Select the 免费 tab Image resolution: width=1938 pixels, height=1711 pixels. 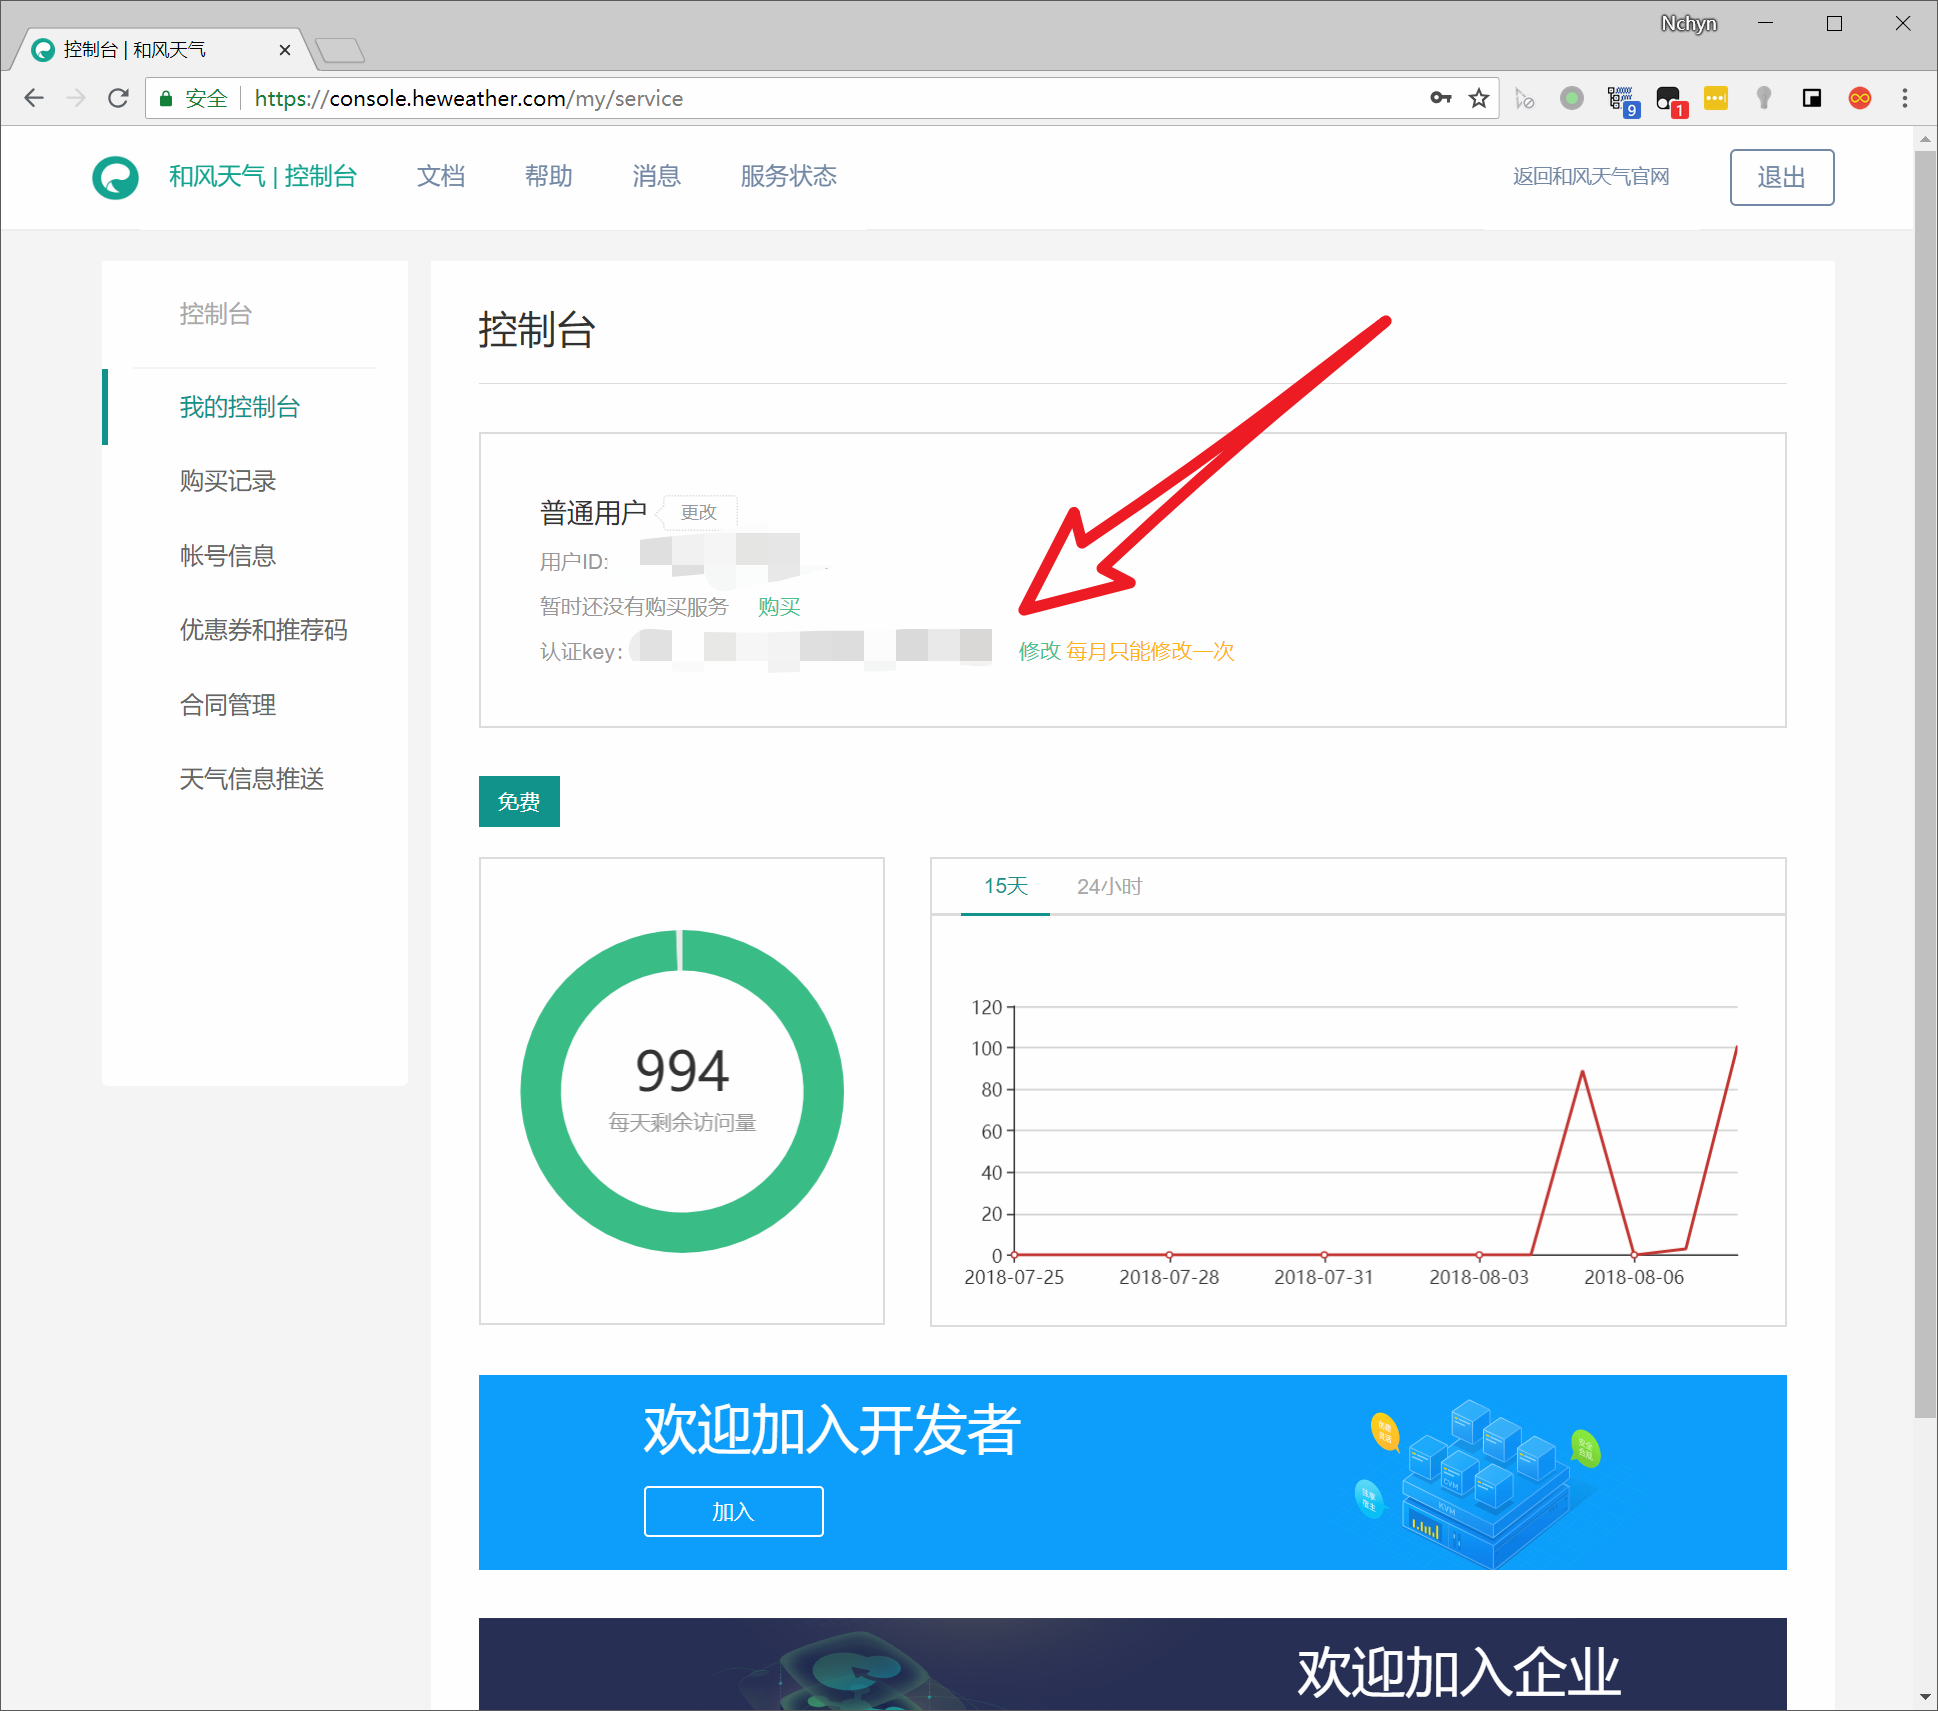(519, 802)
